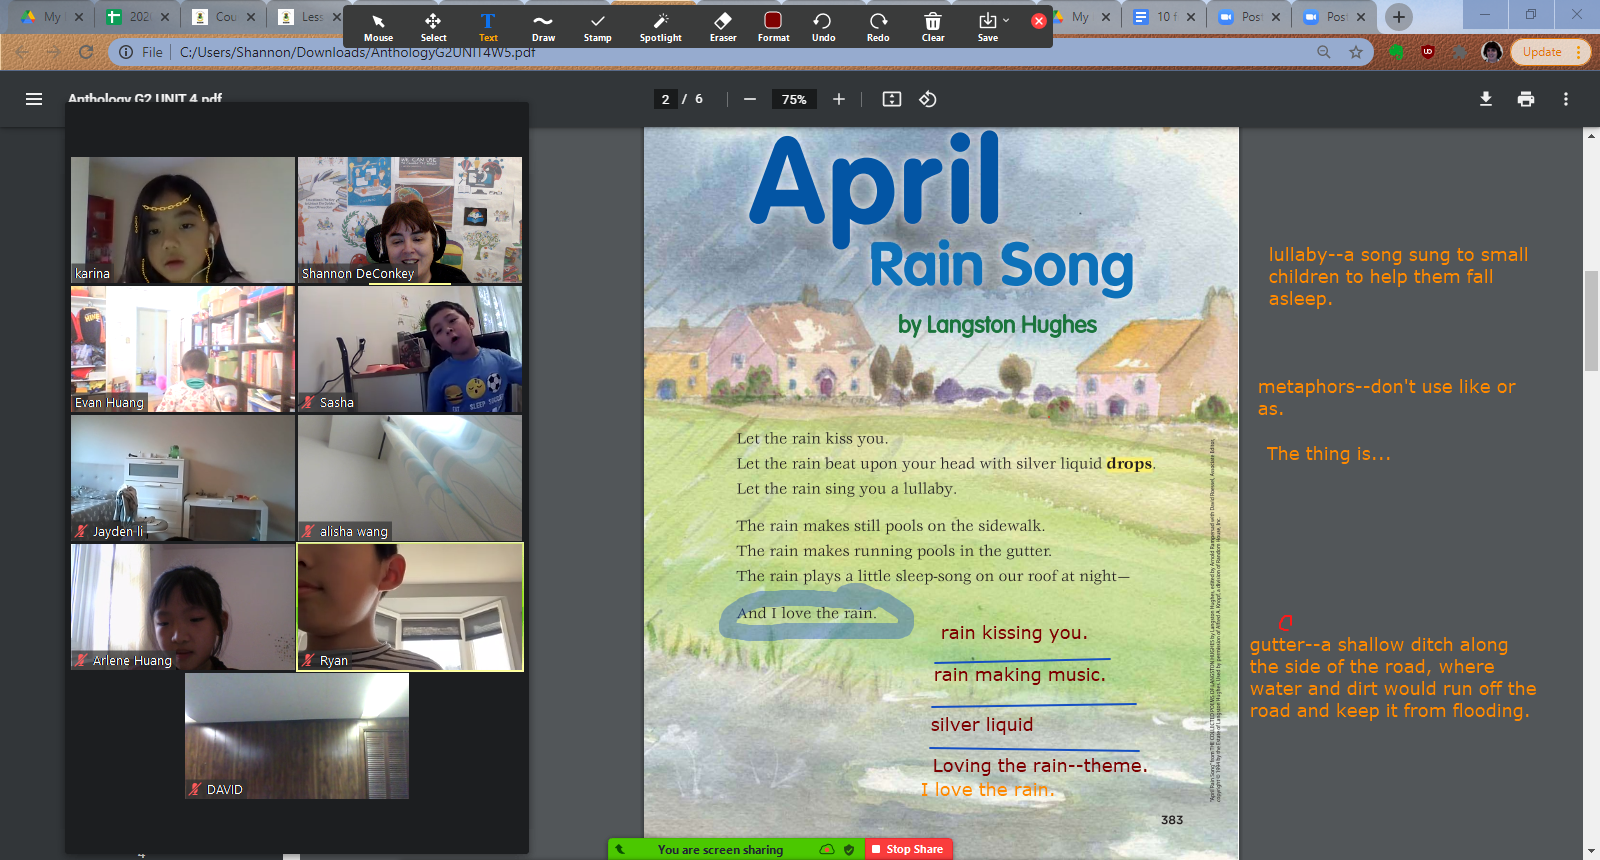Activate the Text annotation tool
Screen dimensions: 1600x860
coord(488,27)
